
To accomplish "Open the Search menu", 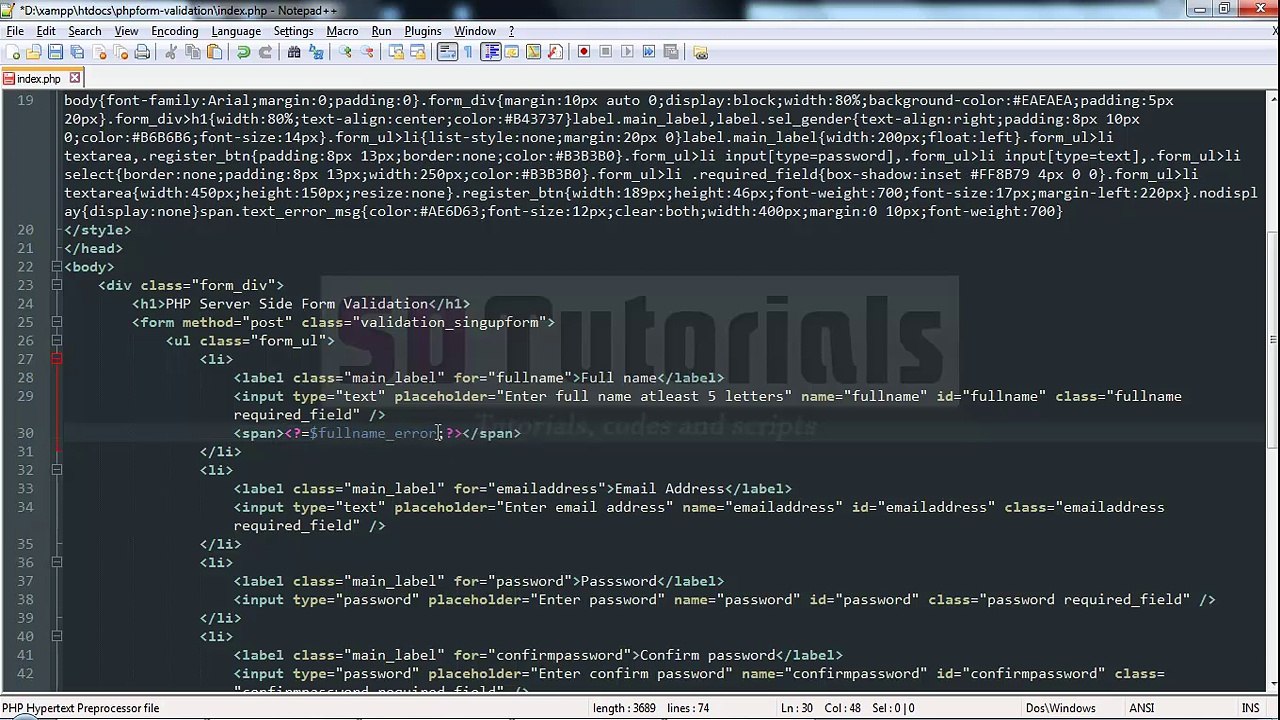I will 85,31.
